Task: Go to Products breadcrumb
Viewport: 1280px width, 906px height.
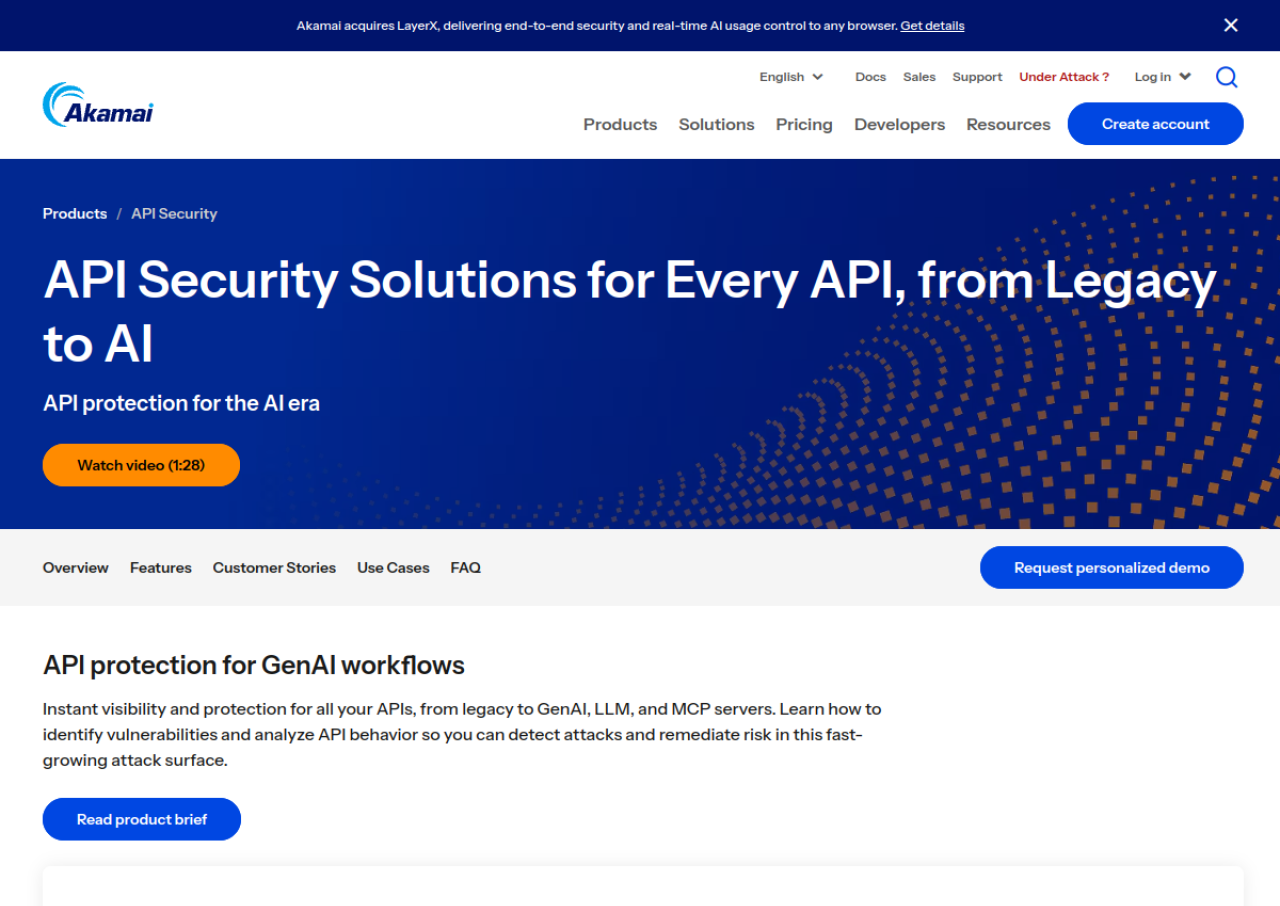Action: click(75, 214)
